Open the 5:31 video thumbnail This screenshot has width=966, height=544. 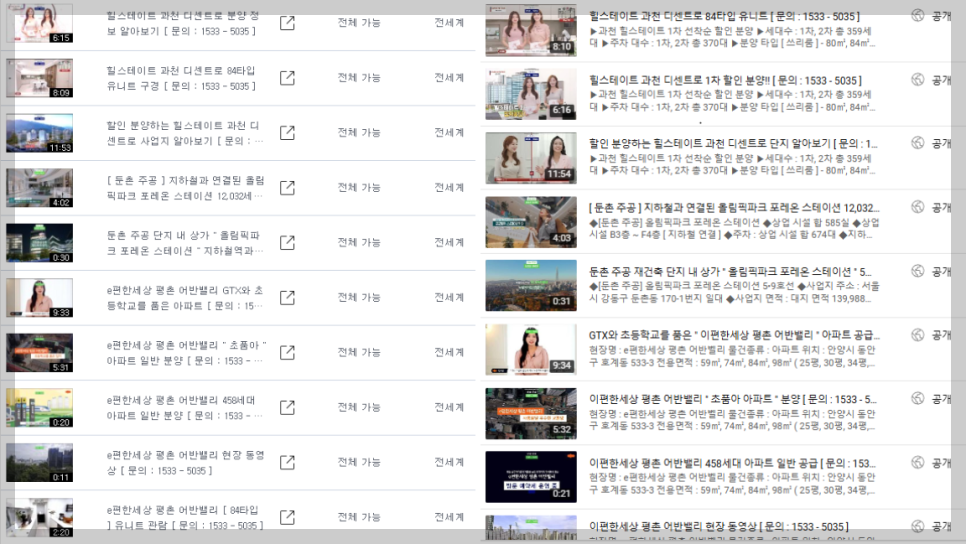point(39,352)
